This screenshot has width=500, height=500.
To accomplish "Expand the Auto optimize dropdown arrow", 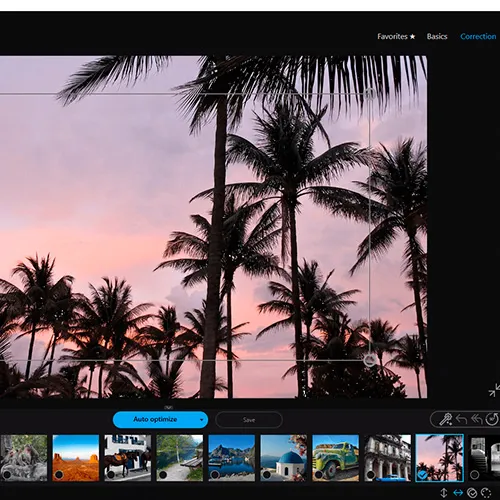I will click(x=202, y=420).
